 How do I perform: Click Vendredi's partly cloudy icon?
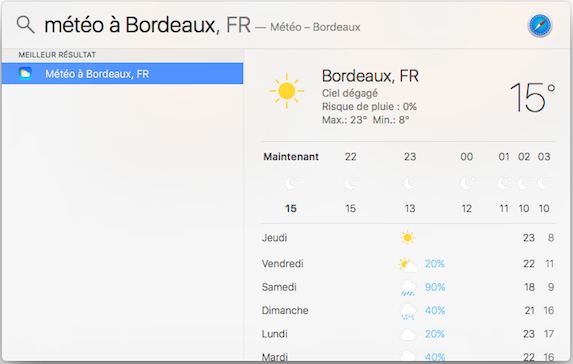408,264
